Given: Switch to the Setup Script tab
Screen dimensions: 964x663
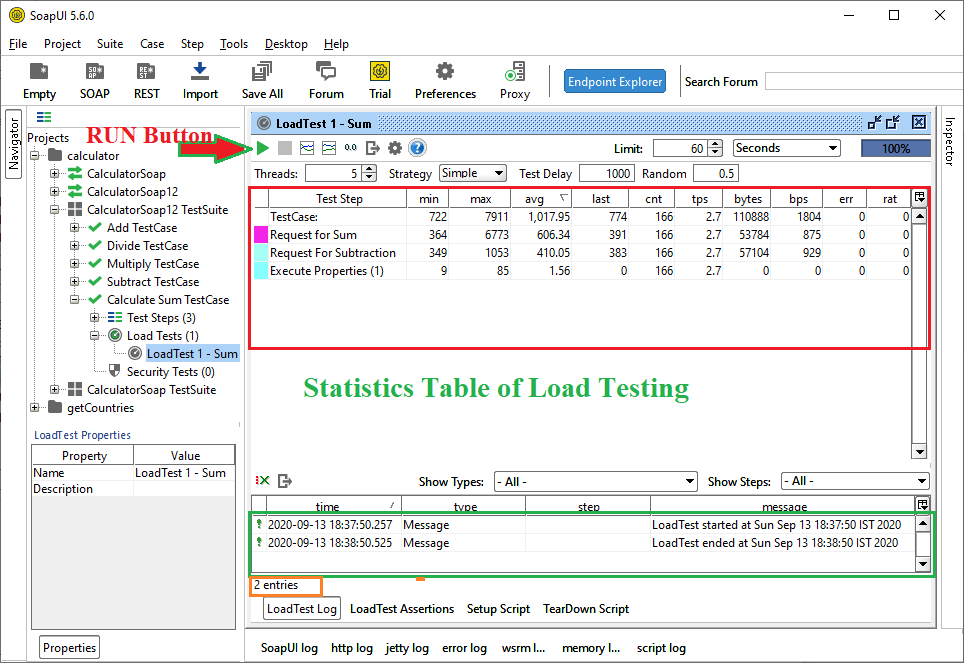Looking at the screenshot, I should [x=498, y=609].
